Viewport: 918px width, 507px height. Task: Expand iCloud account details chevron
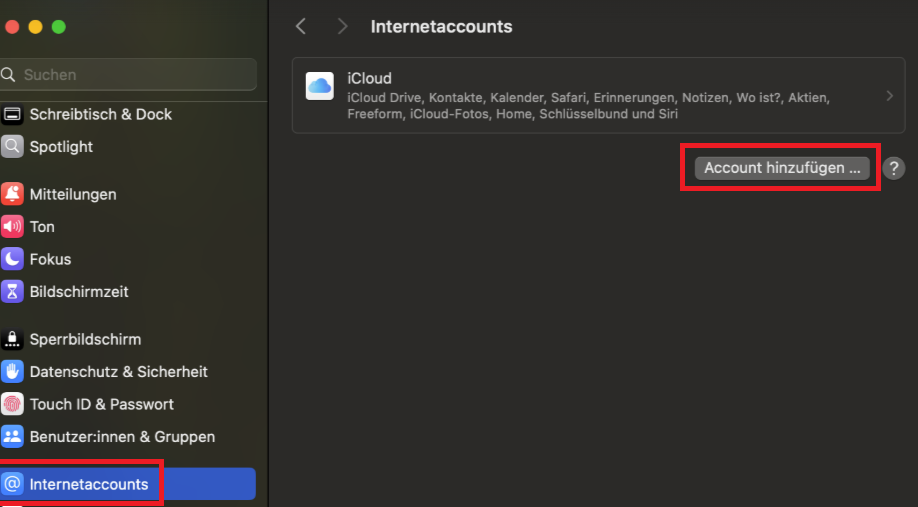889,95
